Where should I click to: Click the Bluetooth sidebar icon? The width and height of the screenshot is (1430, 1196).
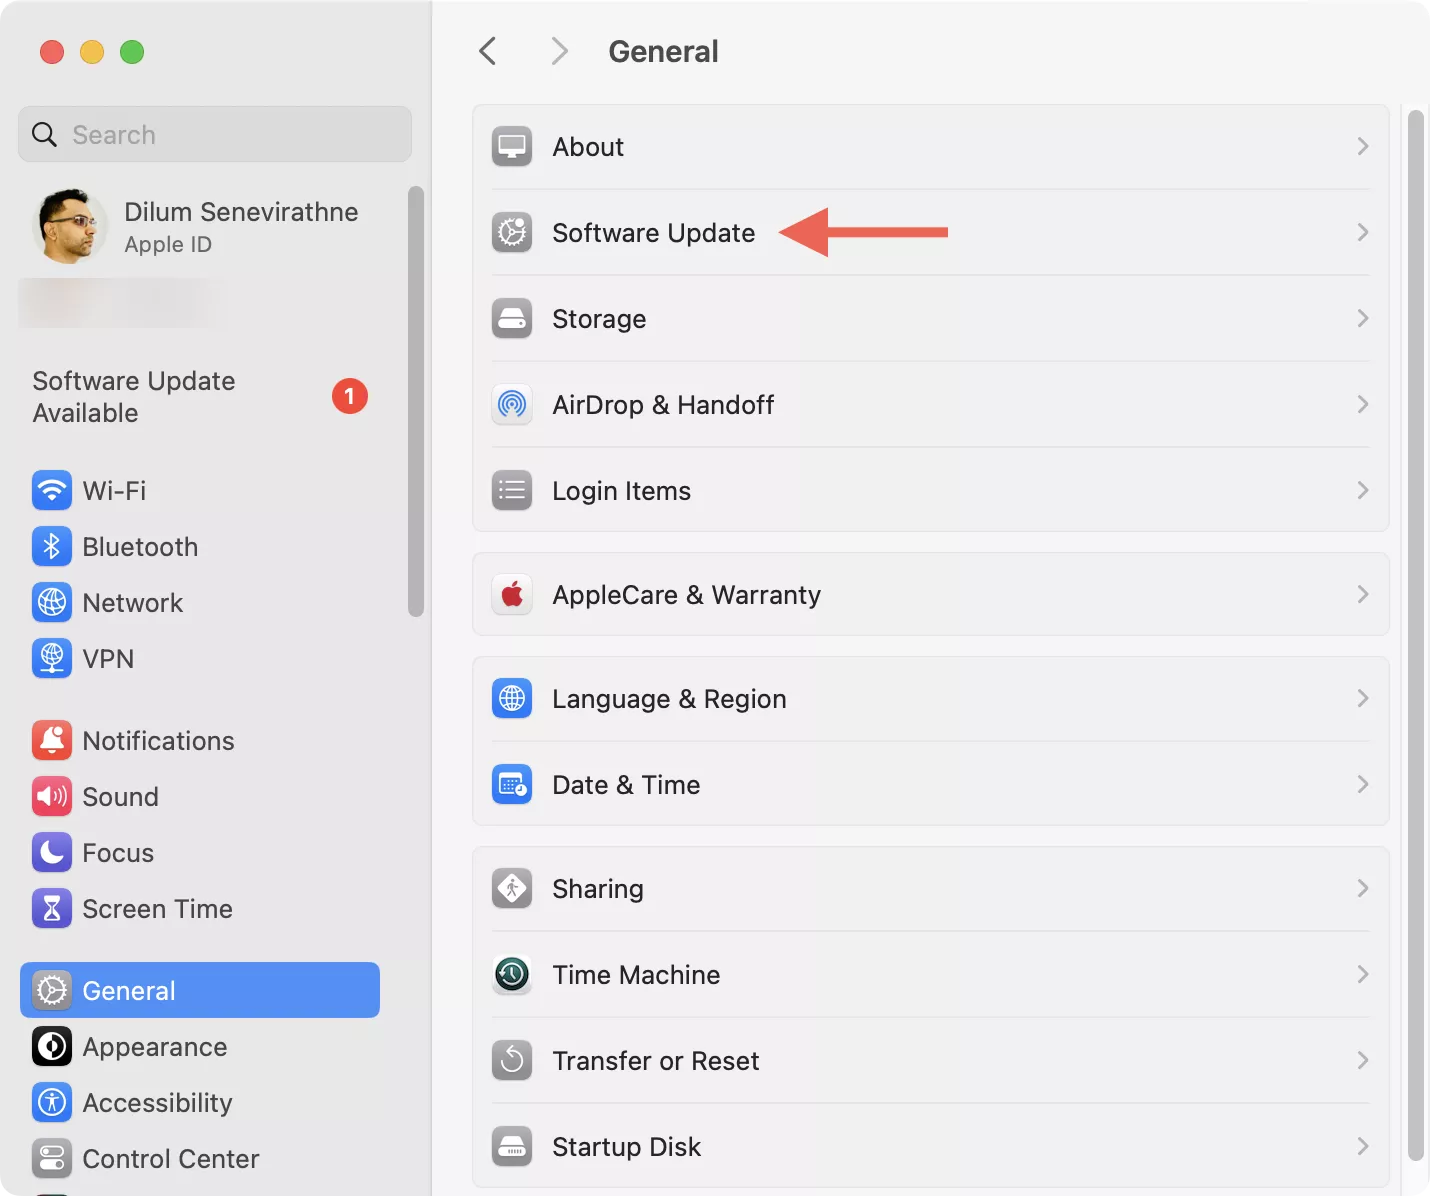point(52,547)
